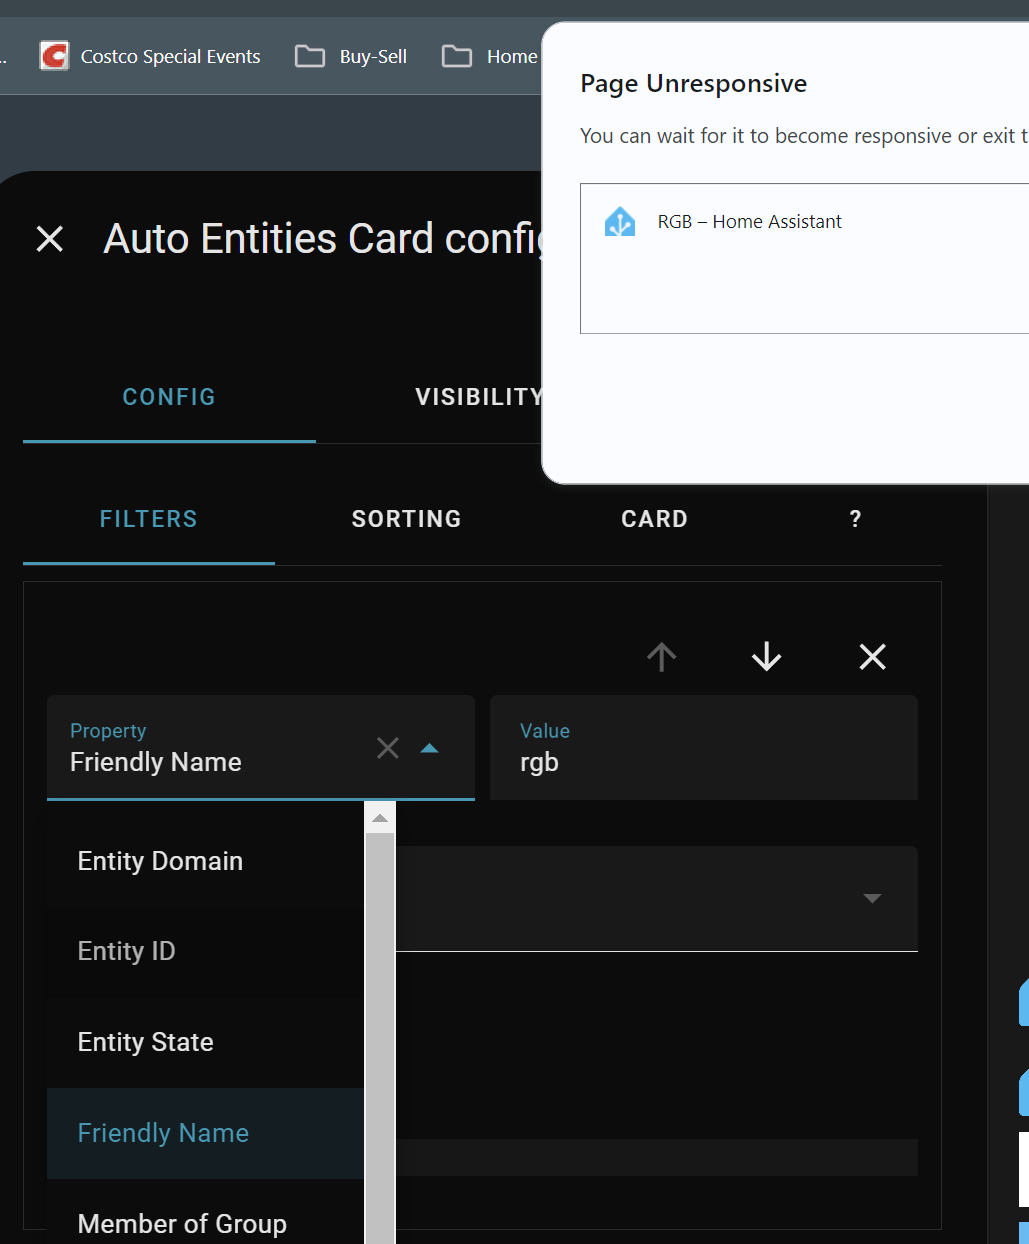The width and height of the screenshot is (1029, 1244).
Task: Expand the dropdown below the Value field
Action: click(x=871, y=898)
